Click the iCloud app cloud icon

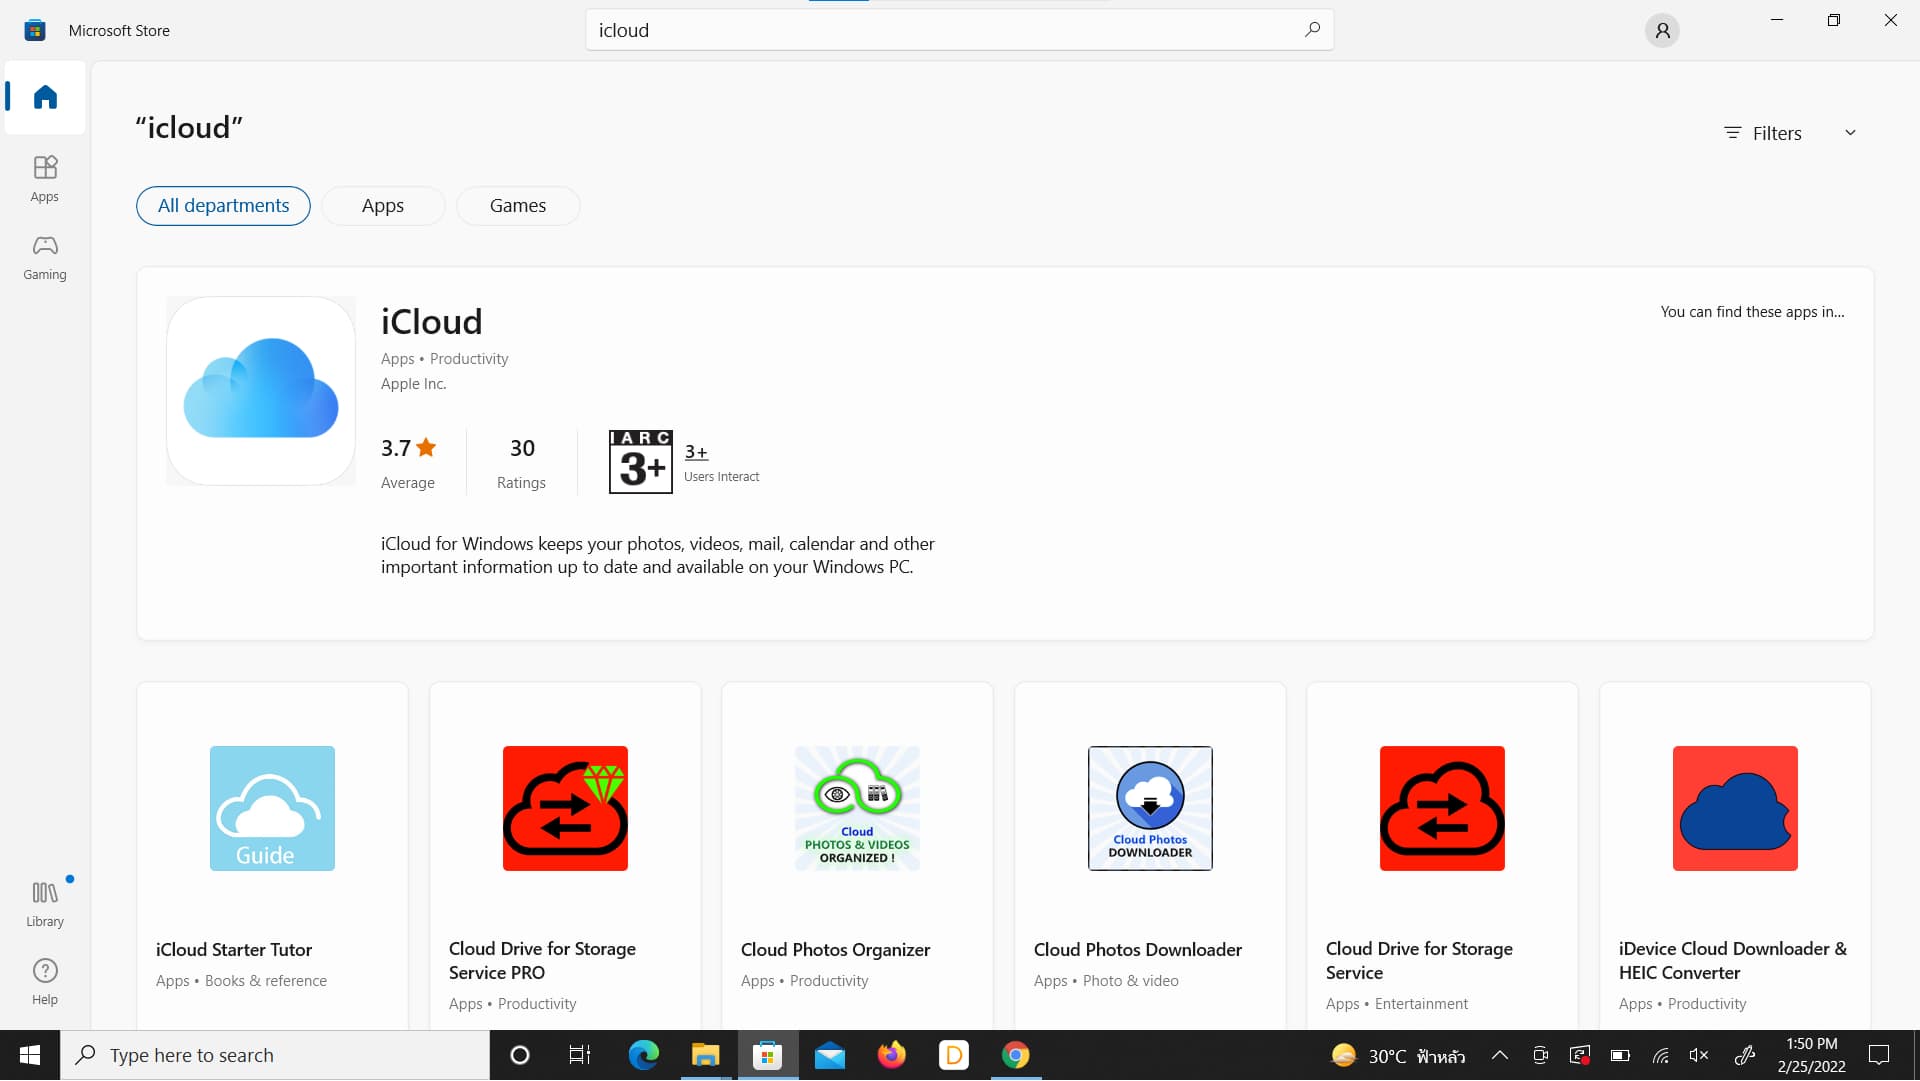tap(261, 391)
